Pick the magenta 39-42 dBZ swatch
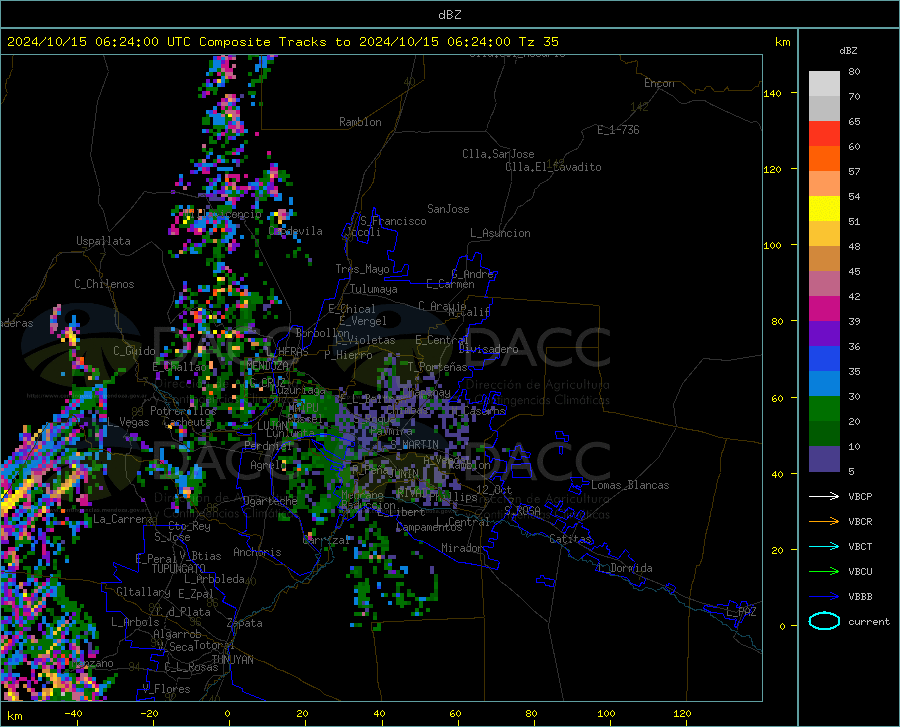 (x=824, y=309)
